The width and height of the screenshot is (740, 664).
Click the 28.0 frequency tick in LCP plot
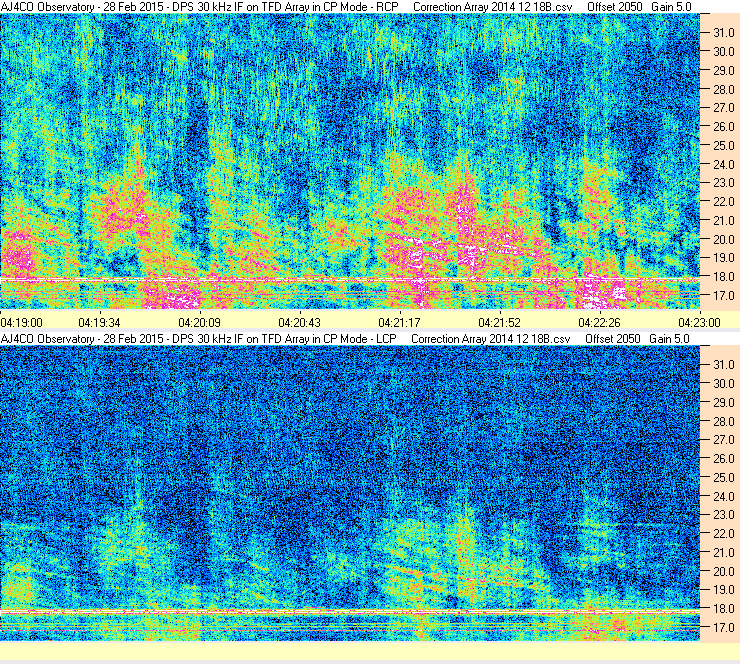(723, 421)
